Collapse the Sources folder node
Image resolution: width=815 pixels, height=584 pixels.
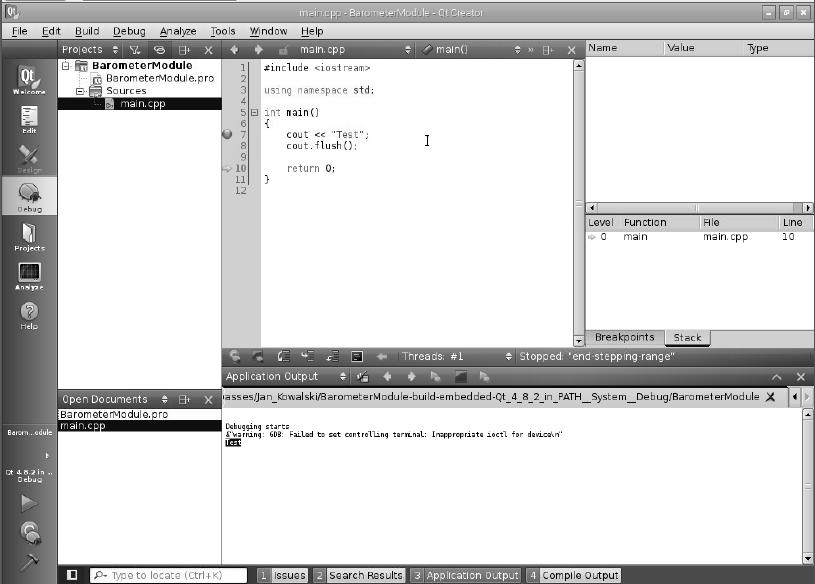pos(80,91)
